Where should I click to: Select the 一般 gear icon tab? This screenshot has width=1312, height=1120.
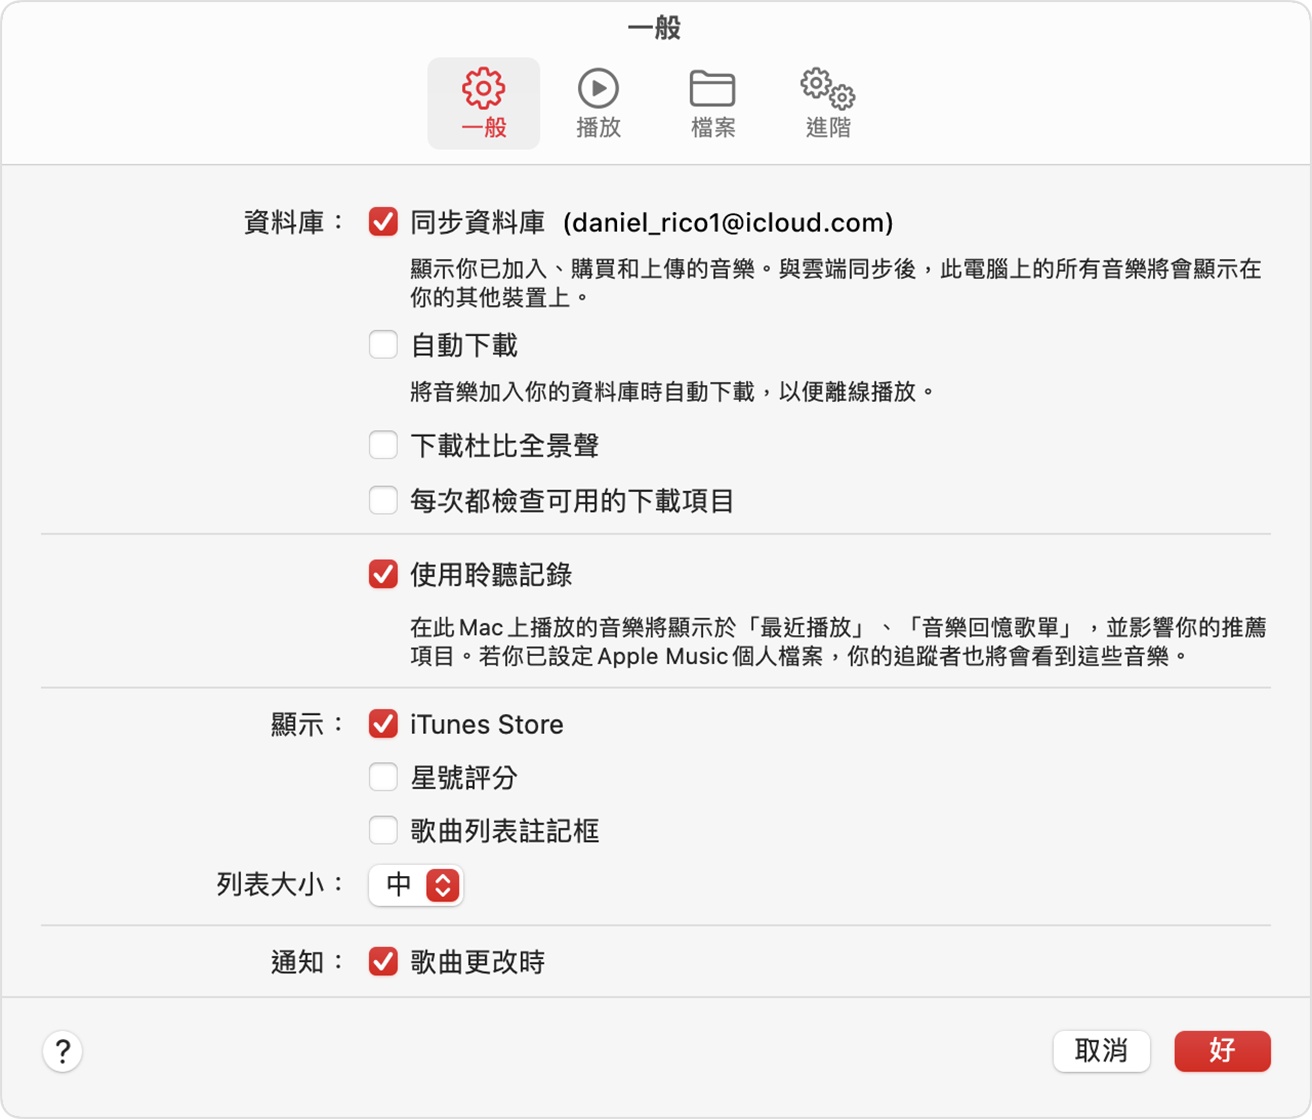[x=483, y=89]
